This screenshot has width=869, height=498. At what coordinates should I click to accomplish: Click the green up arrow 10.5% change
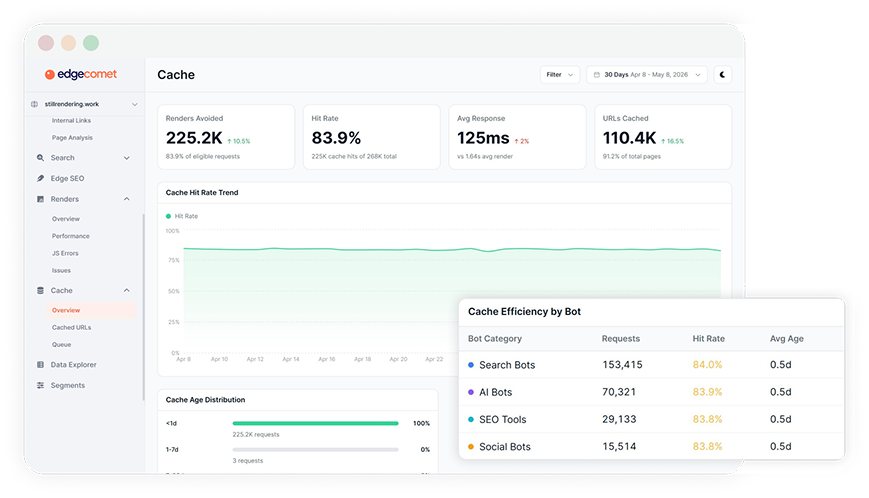pos(239,141)
